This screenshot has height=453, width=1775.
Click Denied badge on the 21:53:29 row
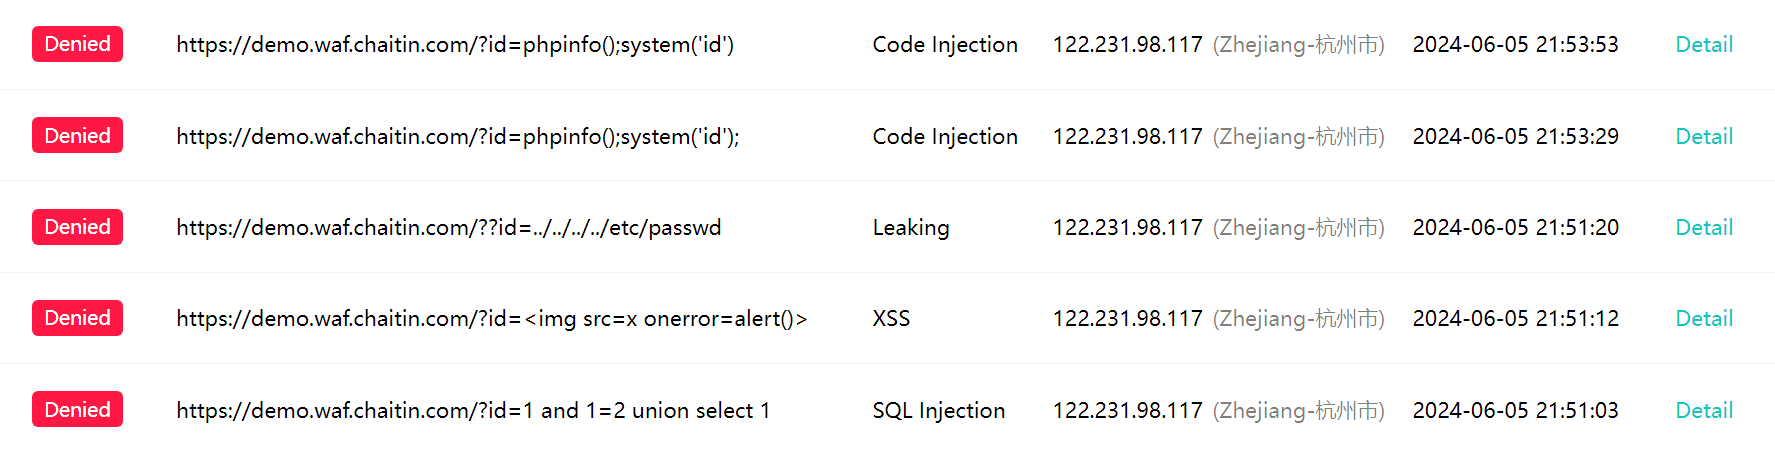point(77,136)
